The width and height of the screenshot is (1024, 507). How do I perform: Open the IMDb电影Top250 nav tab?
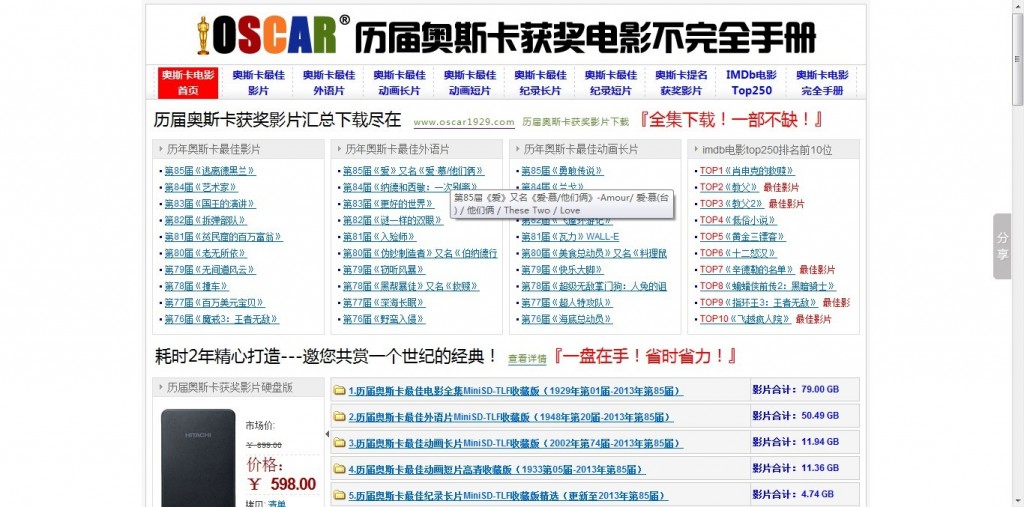pyautogui.click(x=752, y=82)
